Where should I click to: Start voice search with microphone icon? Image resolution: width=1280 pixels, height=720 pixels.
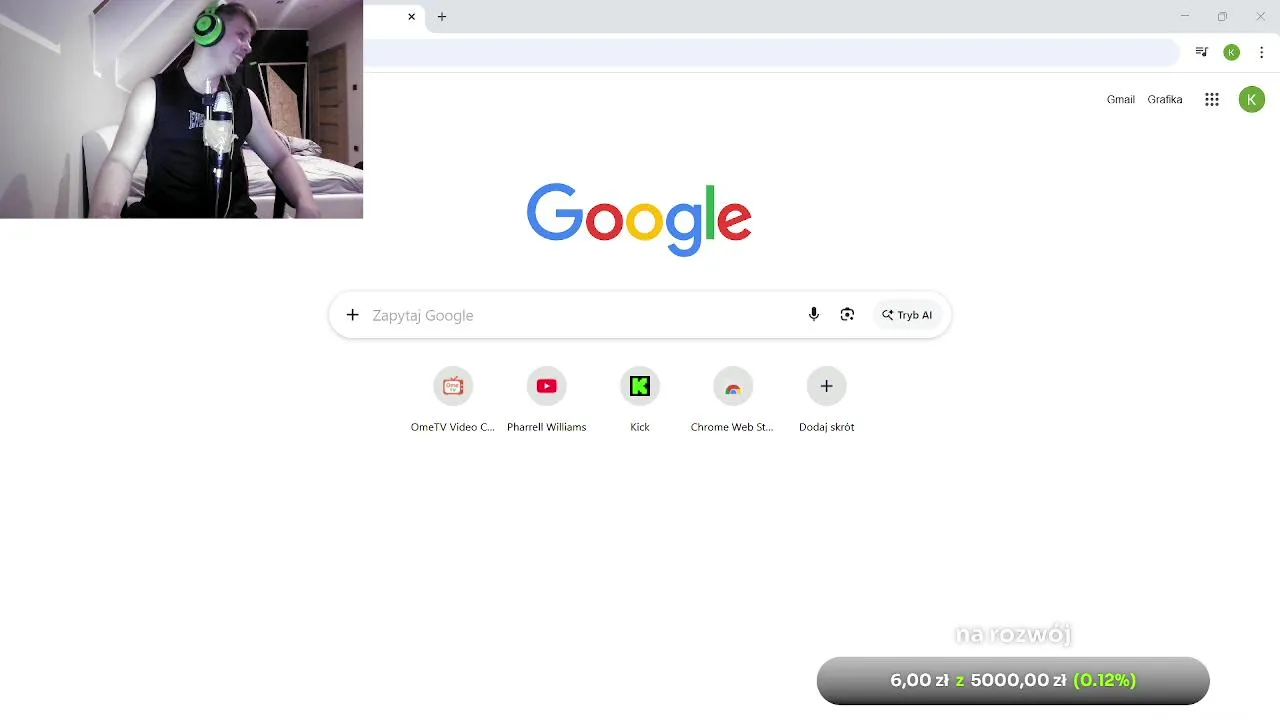(x=814, y=315)
